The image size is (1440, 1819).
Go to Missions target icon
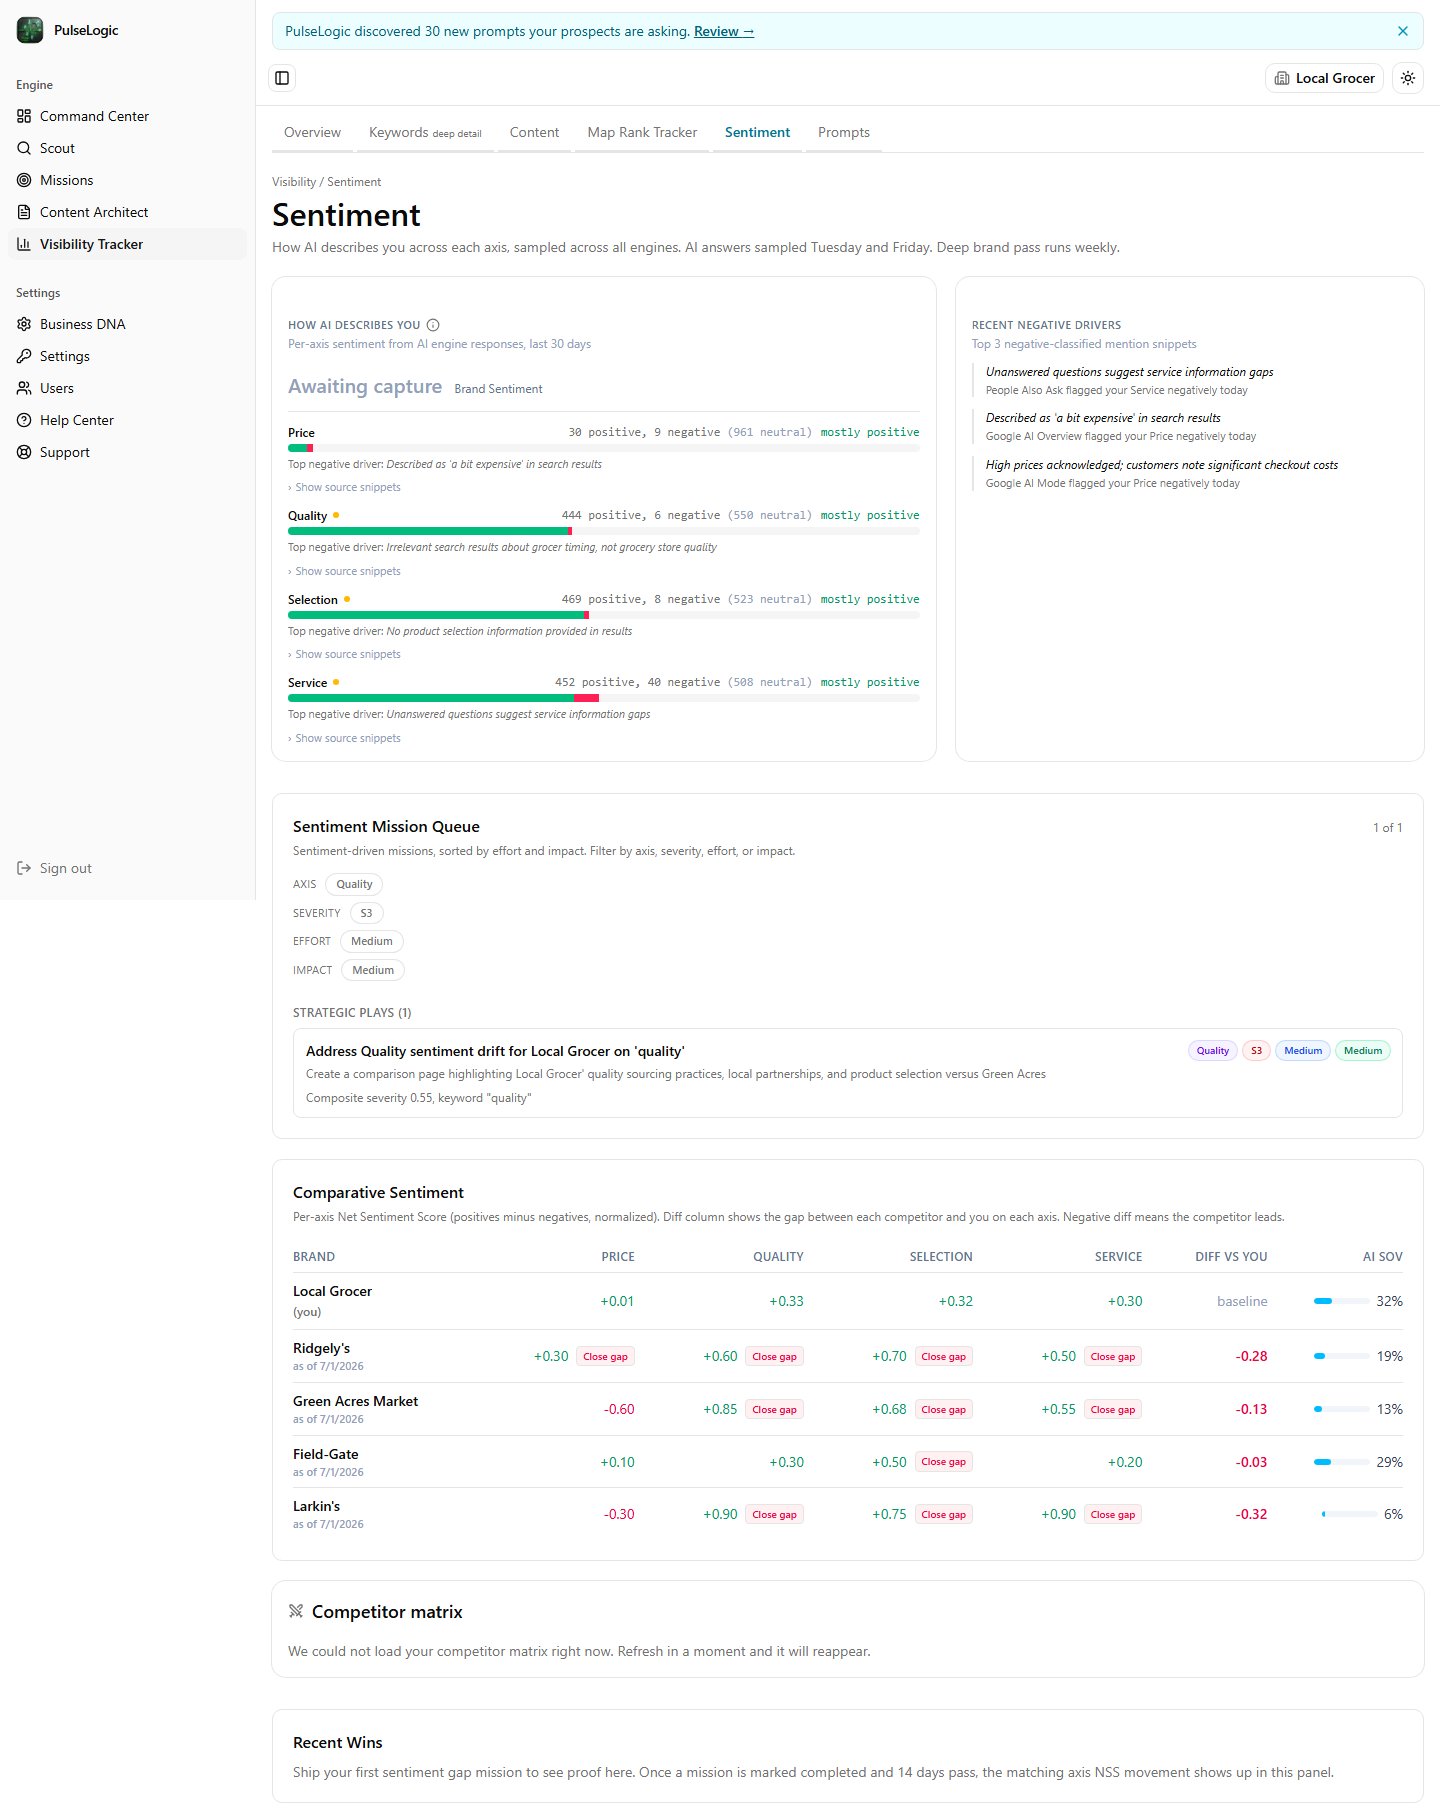[24, 180]
